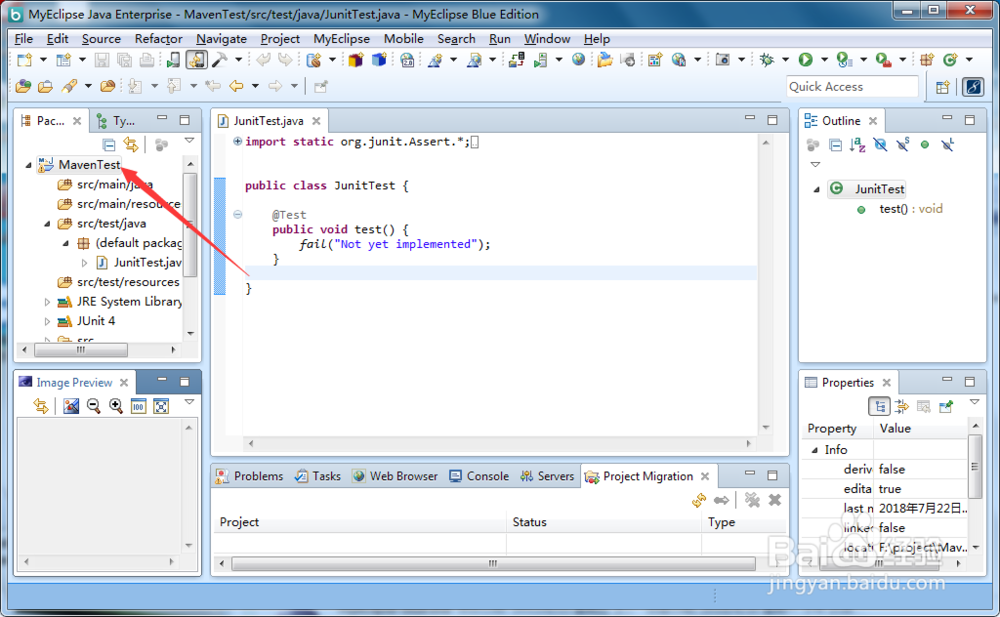Open the MyEclipse menu
This screenshot has height=617, width=1000.
tap(341, 39)
